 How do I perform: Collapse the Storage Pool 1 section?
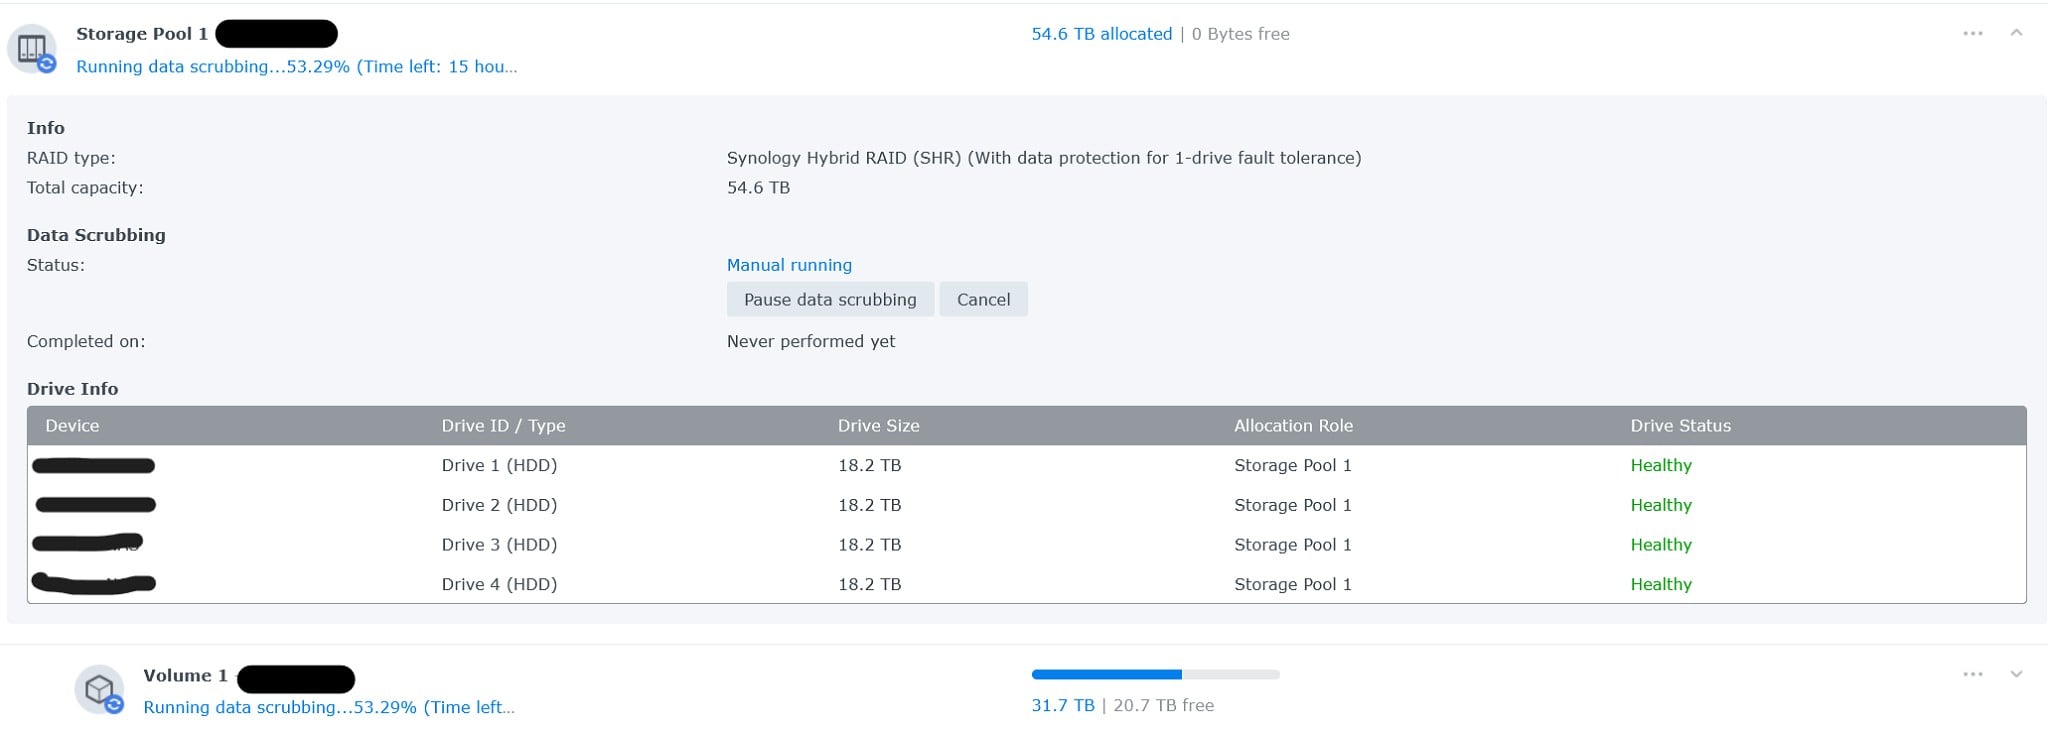[x=2016, y=33]
